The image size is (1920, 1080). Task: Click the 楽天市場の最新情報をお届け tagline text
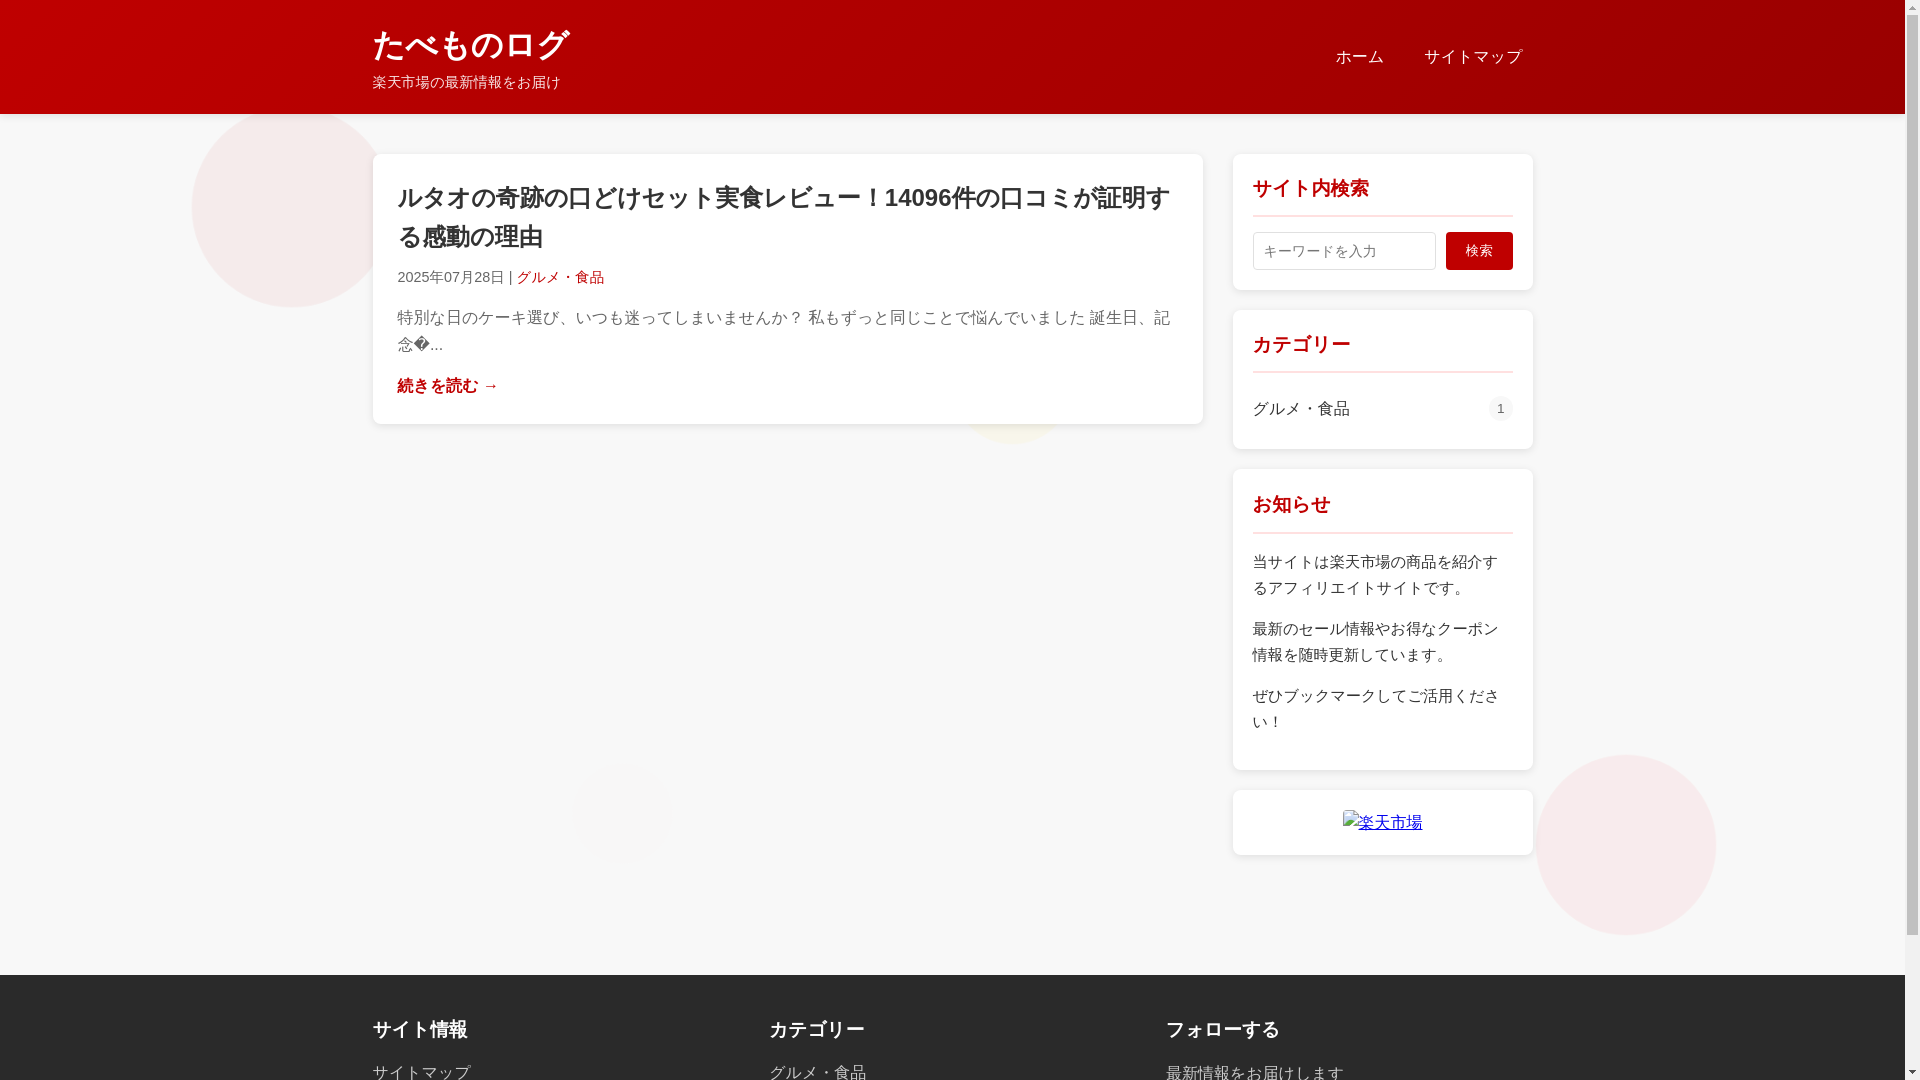coord(466,82)
